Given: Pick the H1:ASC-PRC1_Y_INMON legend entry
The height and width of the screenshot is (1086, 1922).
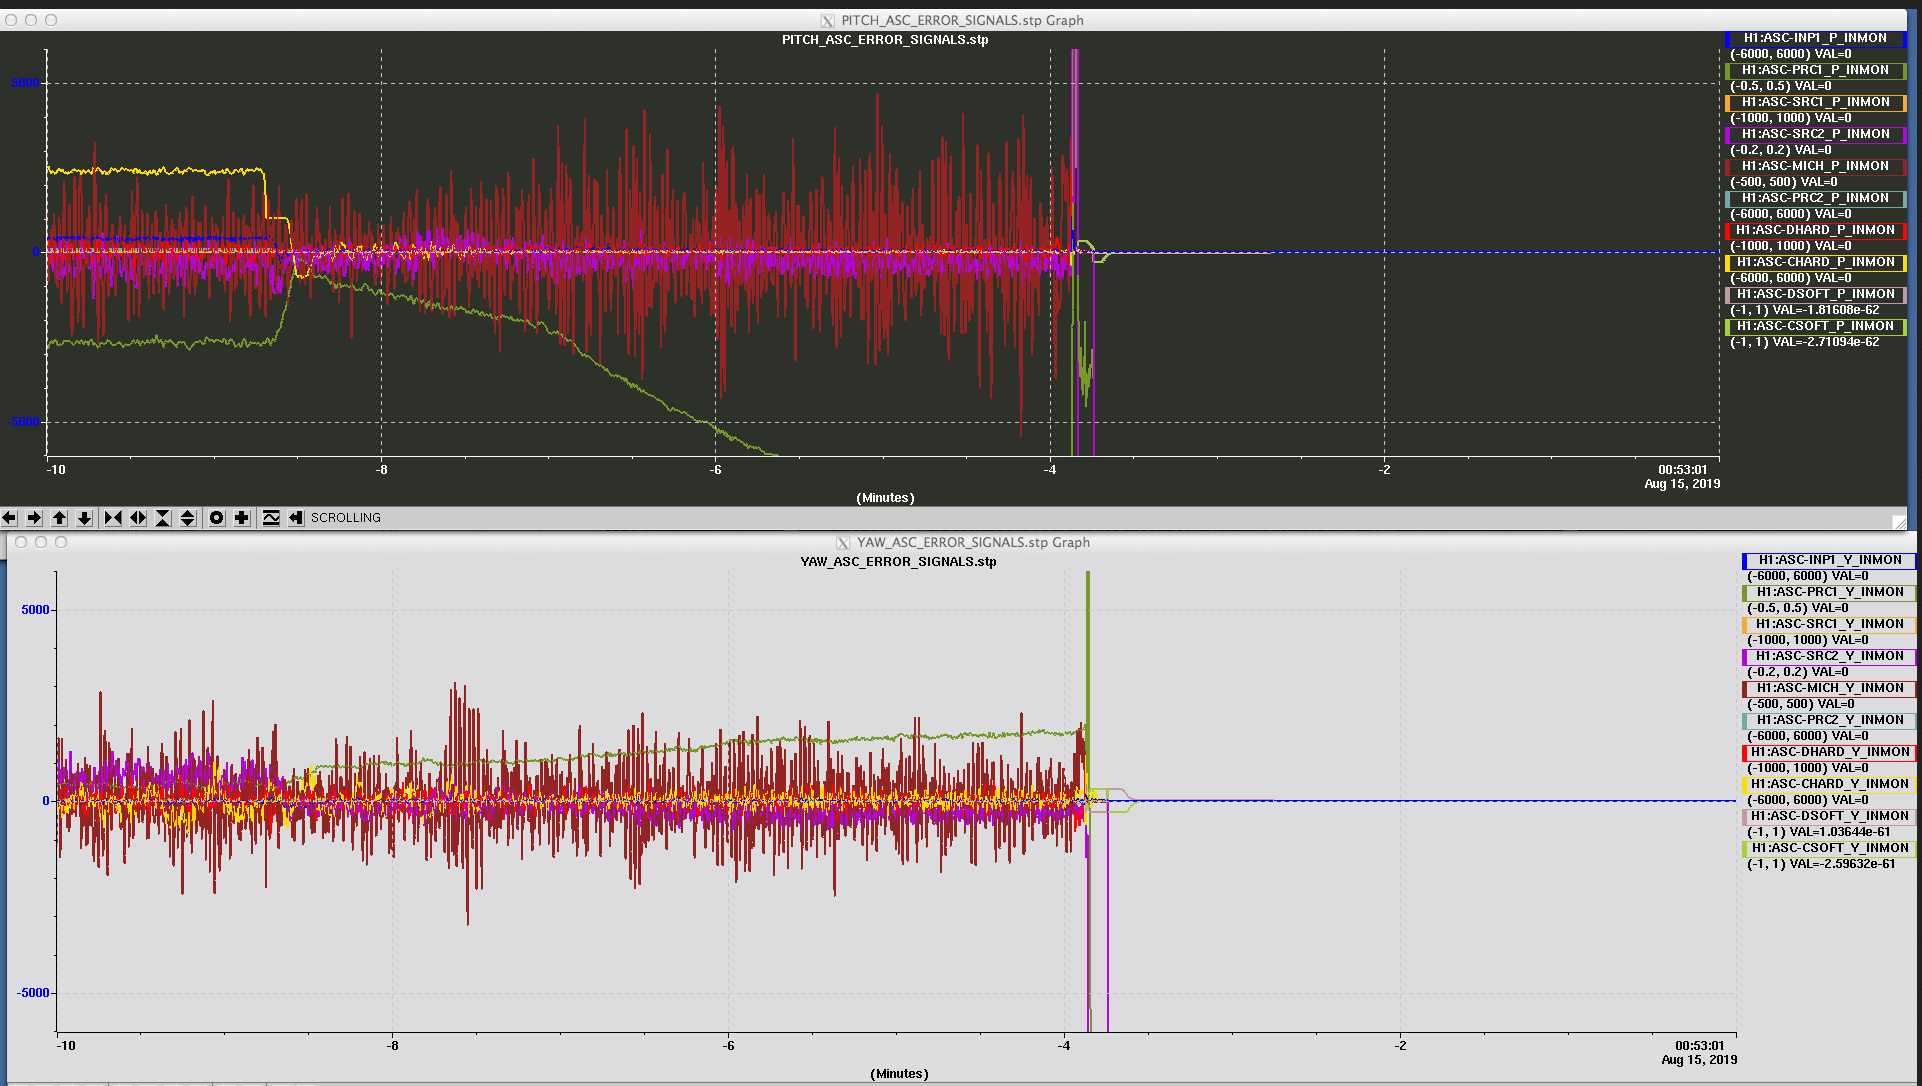Looking at the screenshot, I should pyautogui.click(x=1830, y=592).
